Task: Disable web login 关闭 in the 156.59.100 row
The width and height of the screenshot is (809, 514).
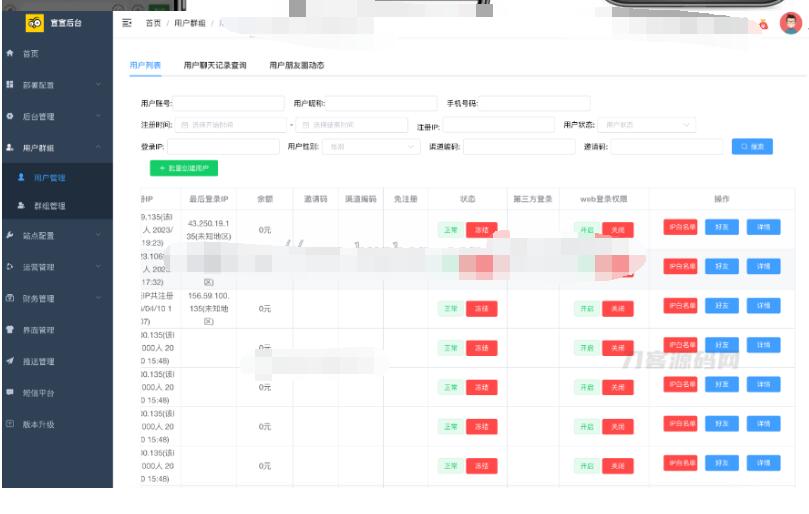Action: pyautogui.click(x=618, y=309)
